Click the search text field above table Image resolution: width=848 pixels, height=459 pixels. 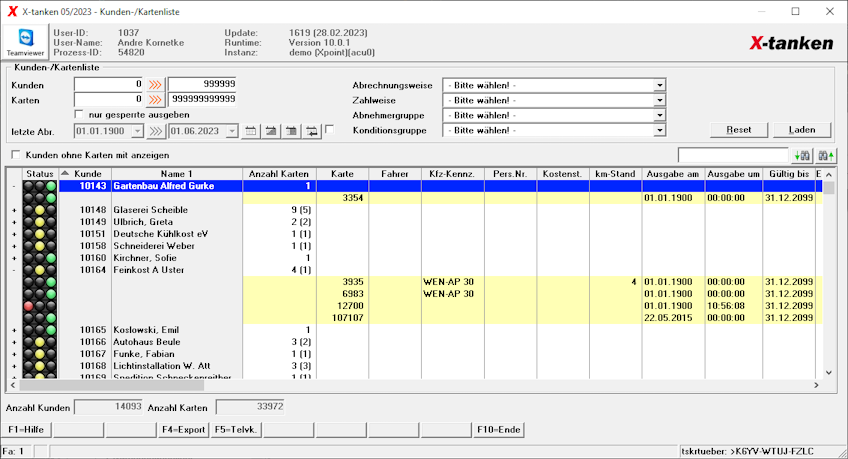733,156
